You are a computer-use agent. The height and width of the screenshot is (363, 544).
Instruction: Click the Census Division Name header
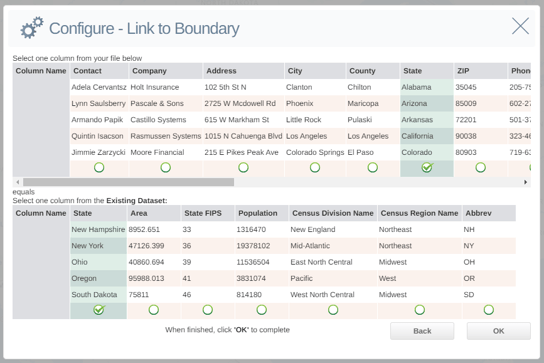tap(333, 213)
